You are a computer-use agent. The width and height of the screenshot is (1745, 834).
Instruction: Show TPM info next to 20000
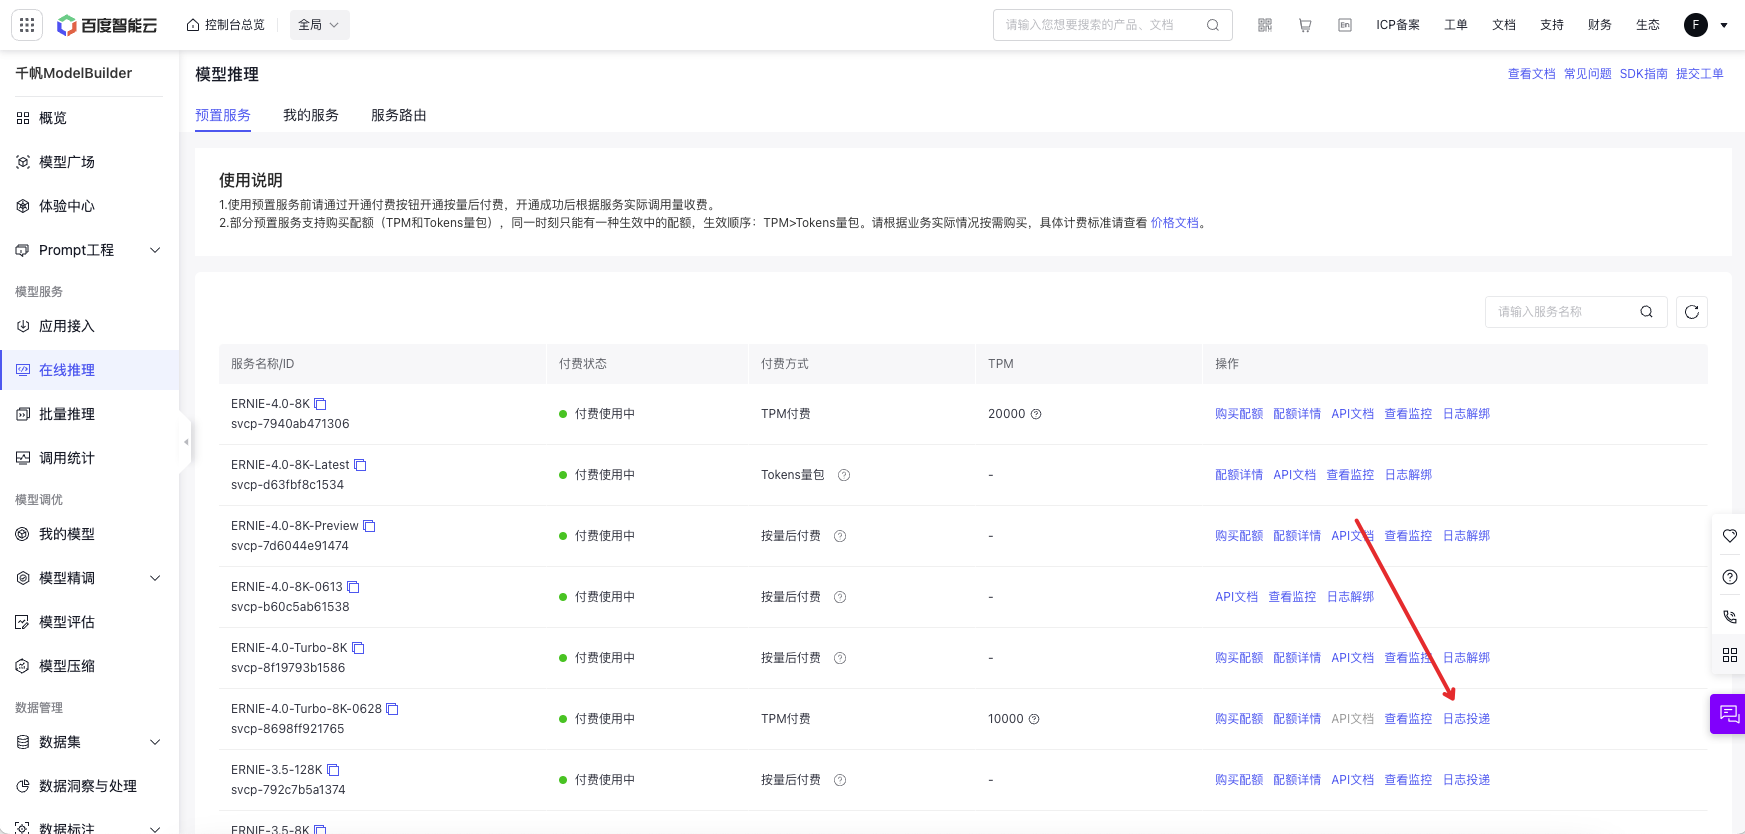[1036, 414]
